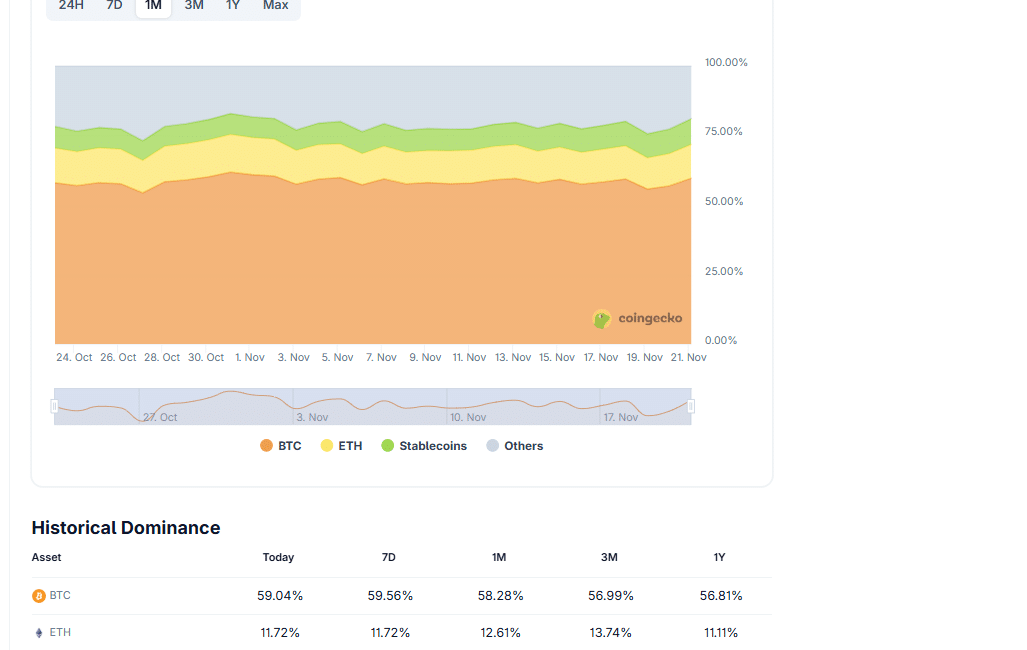Click the CoinGecko logo watermark

coord(637,319)
